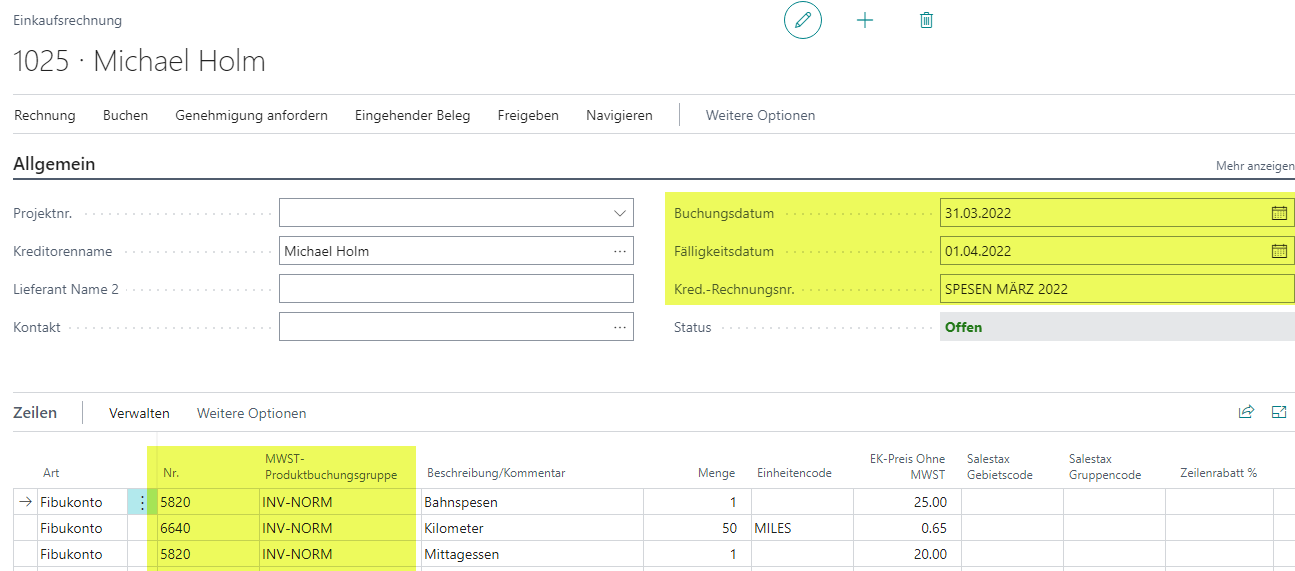Screen dimensions: 1295x571
Task: Open the Rechnung menu
Action: tap(45, 115)
